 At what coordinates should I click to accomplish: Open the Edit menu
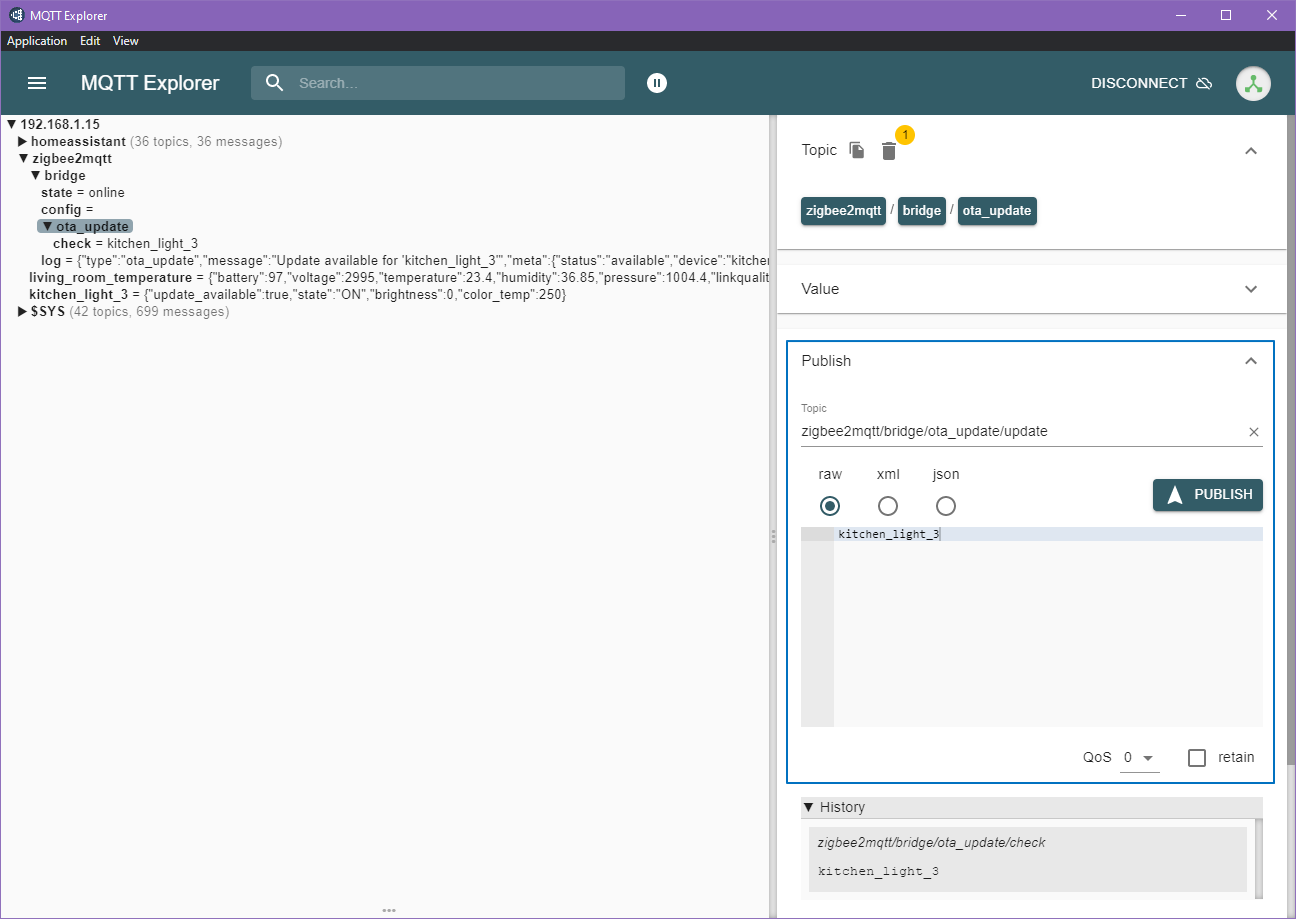pos(90,41)
